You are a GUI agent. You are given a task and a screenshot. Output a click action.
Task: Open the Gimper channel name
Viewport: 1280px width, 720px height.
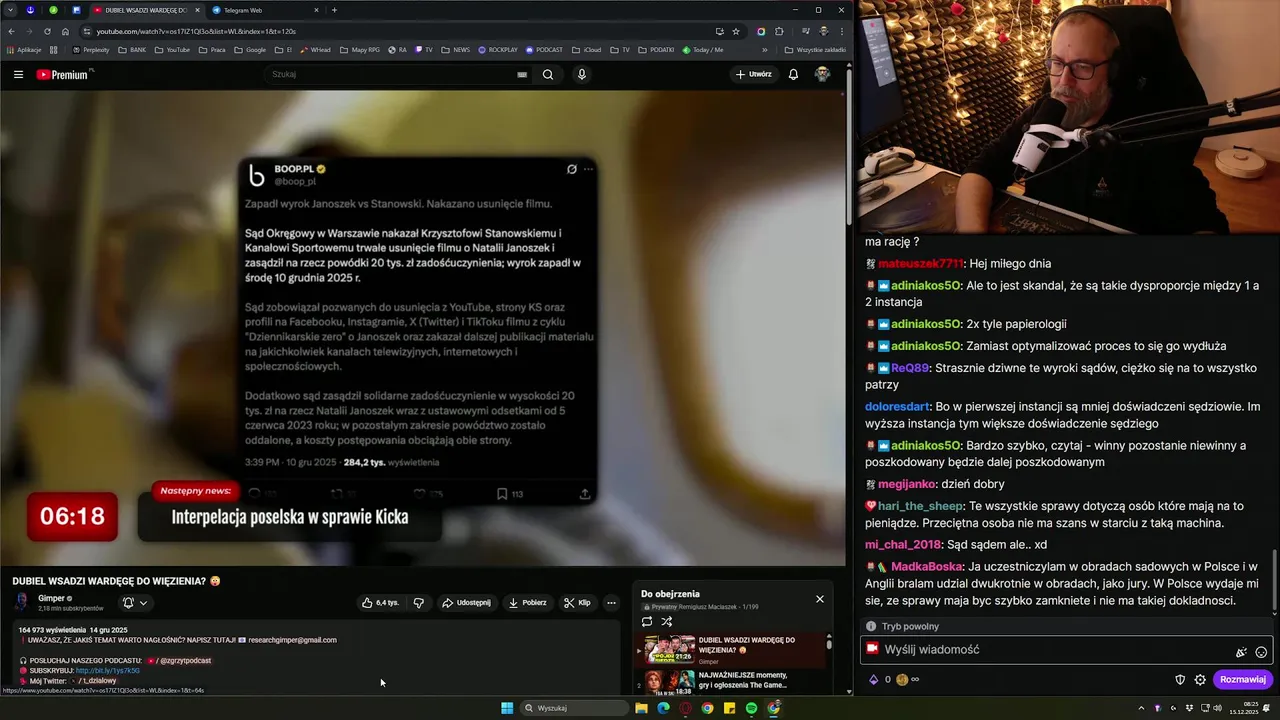[51, 598]
